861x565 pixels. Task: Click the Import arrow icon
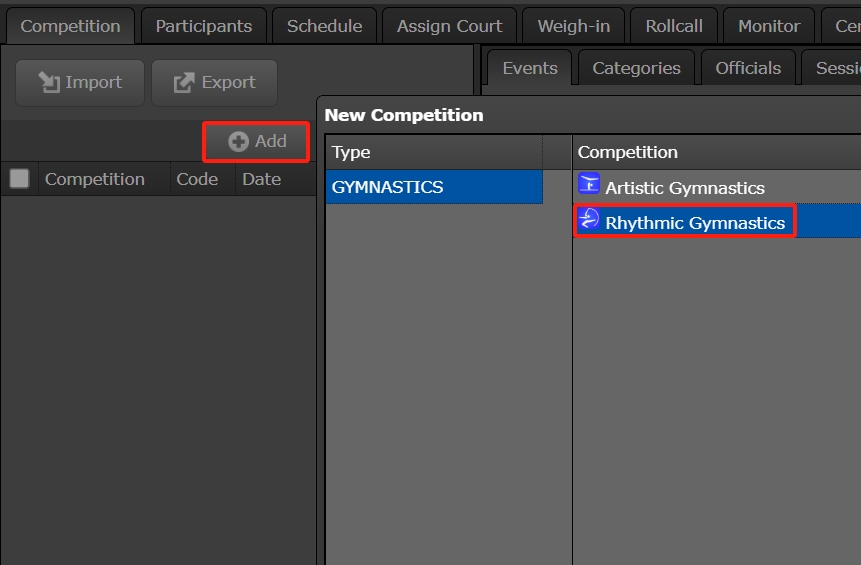tap(49, 83)
